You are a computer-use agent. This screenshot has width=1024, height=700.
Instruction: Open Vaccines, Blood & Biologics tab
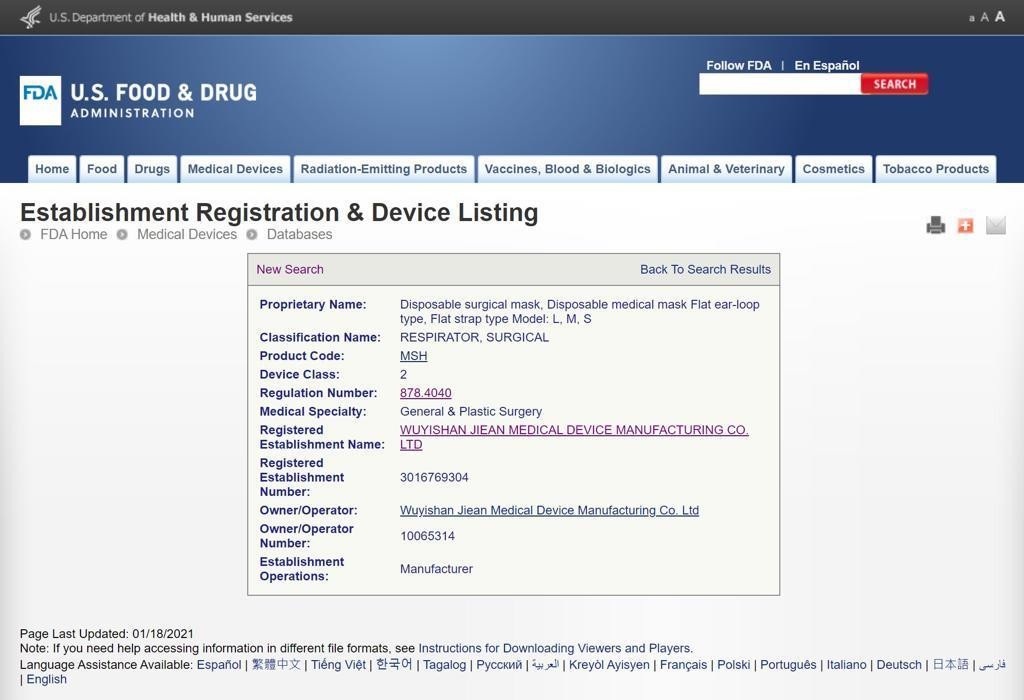(567, 169)
